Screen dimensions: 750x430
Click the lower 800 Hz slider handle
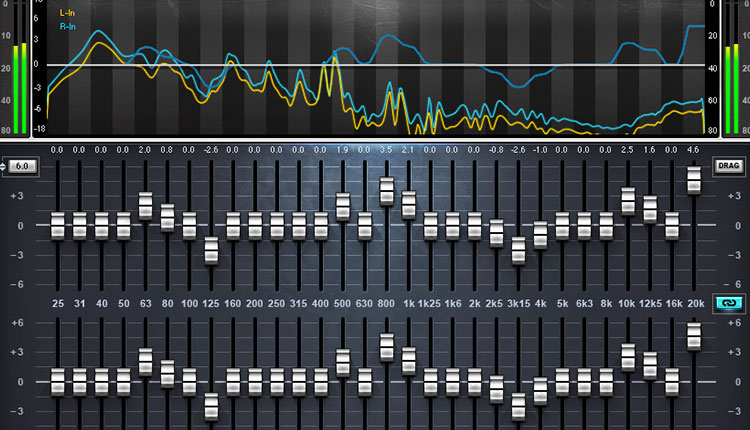[x=387, y=346]
